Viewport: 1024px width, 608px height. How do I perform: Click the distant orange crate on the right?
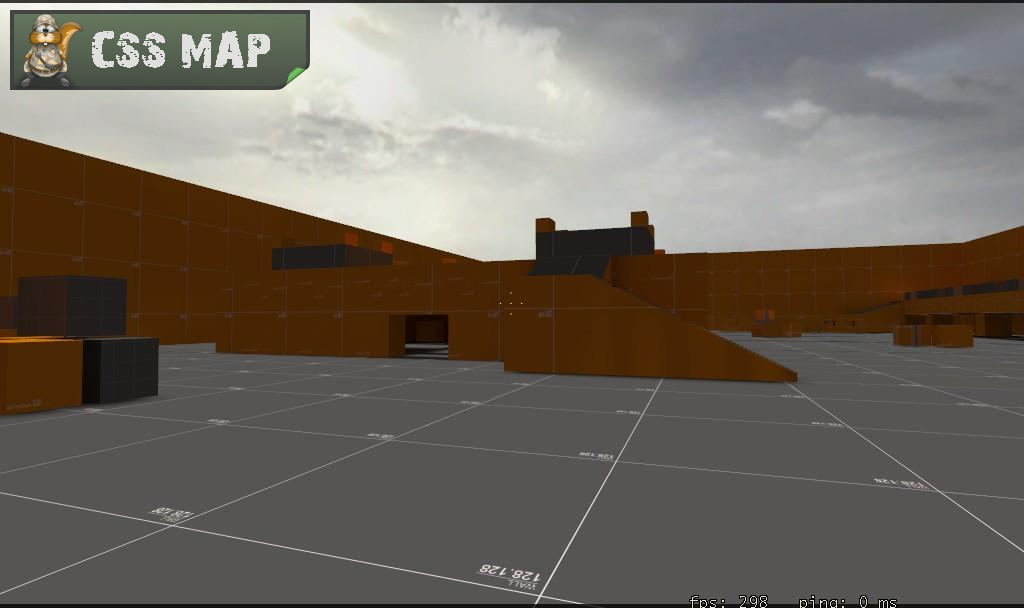coord(932,335)
